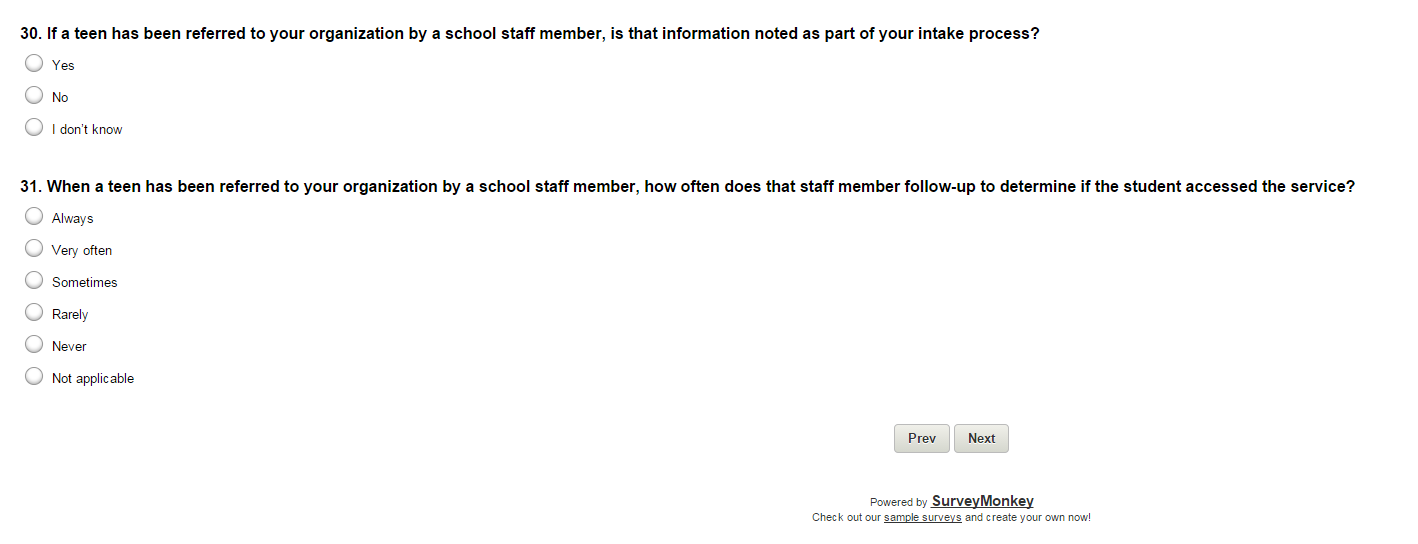Go back with the Prev button
This screenshot has height=544, width=1418.
pos(921,438)
